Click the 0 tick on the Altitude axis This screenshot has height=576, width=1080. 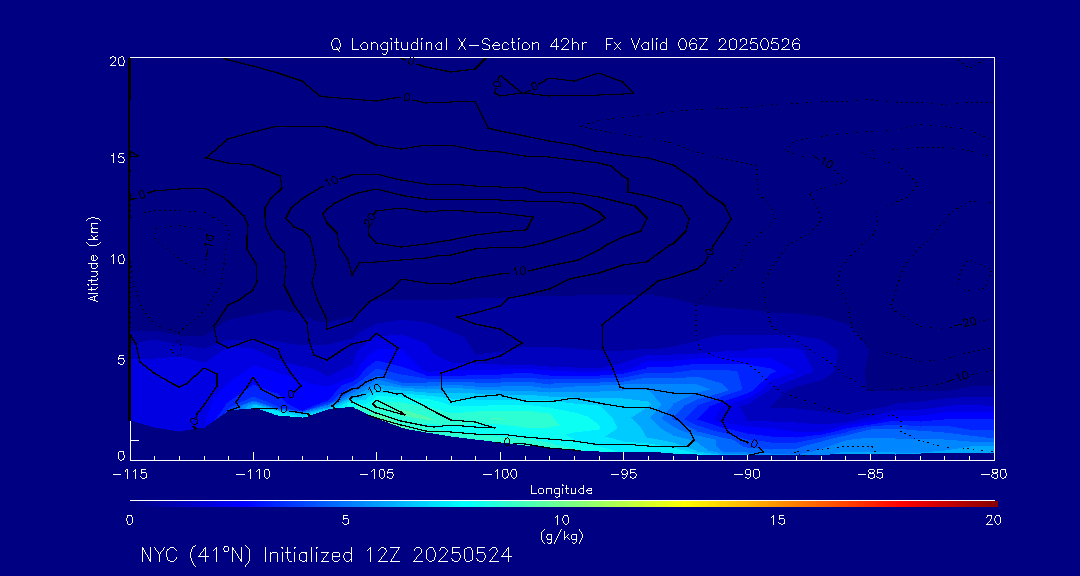(x=121, y=455)
